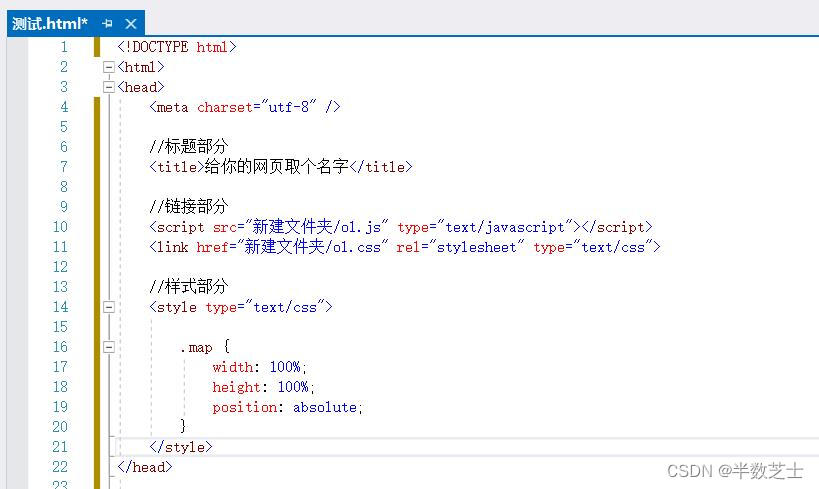
Task: Collapse the .map rule on line 16
Action: pos(109,347)
